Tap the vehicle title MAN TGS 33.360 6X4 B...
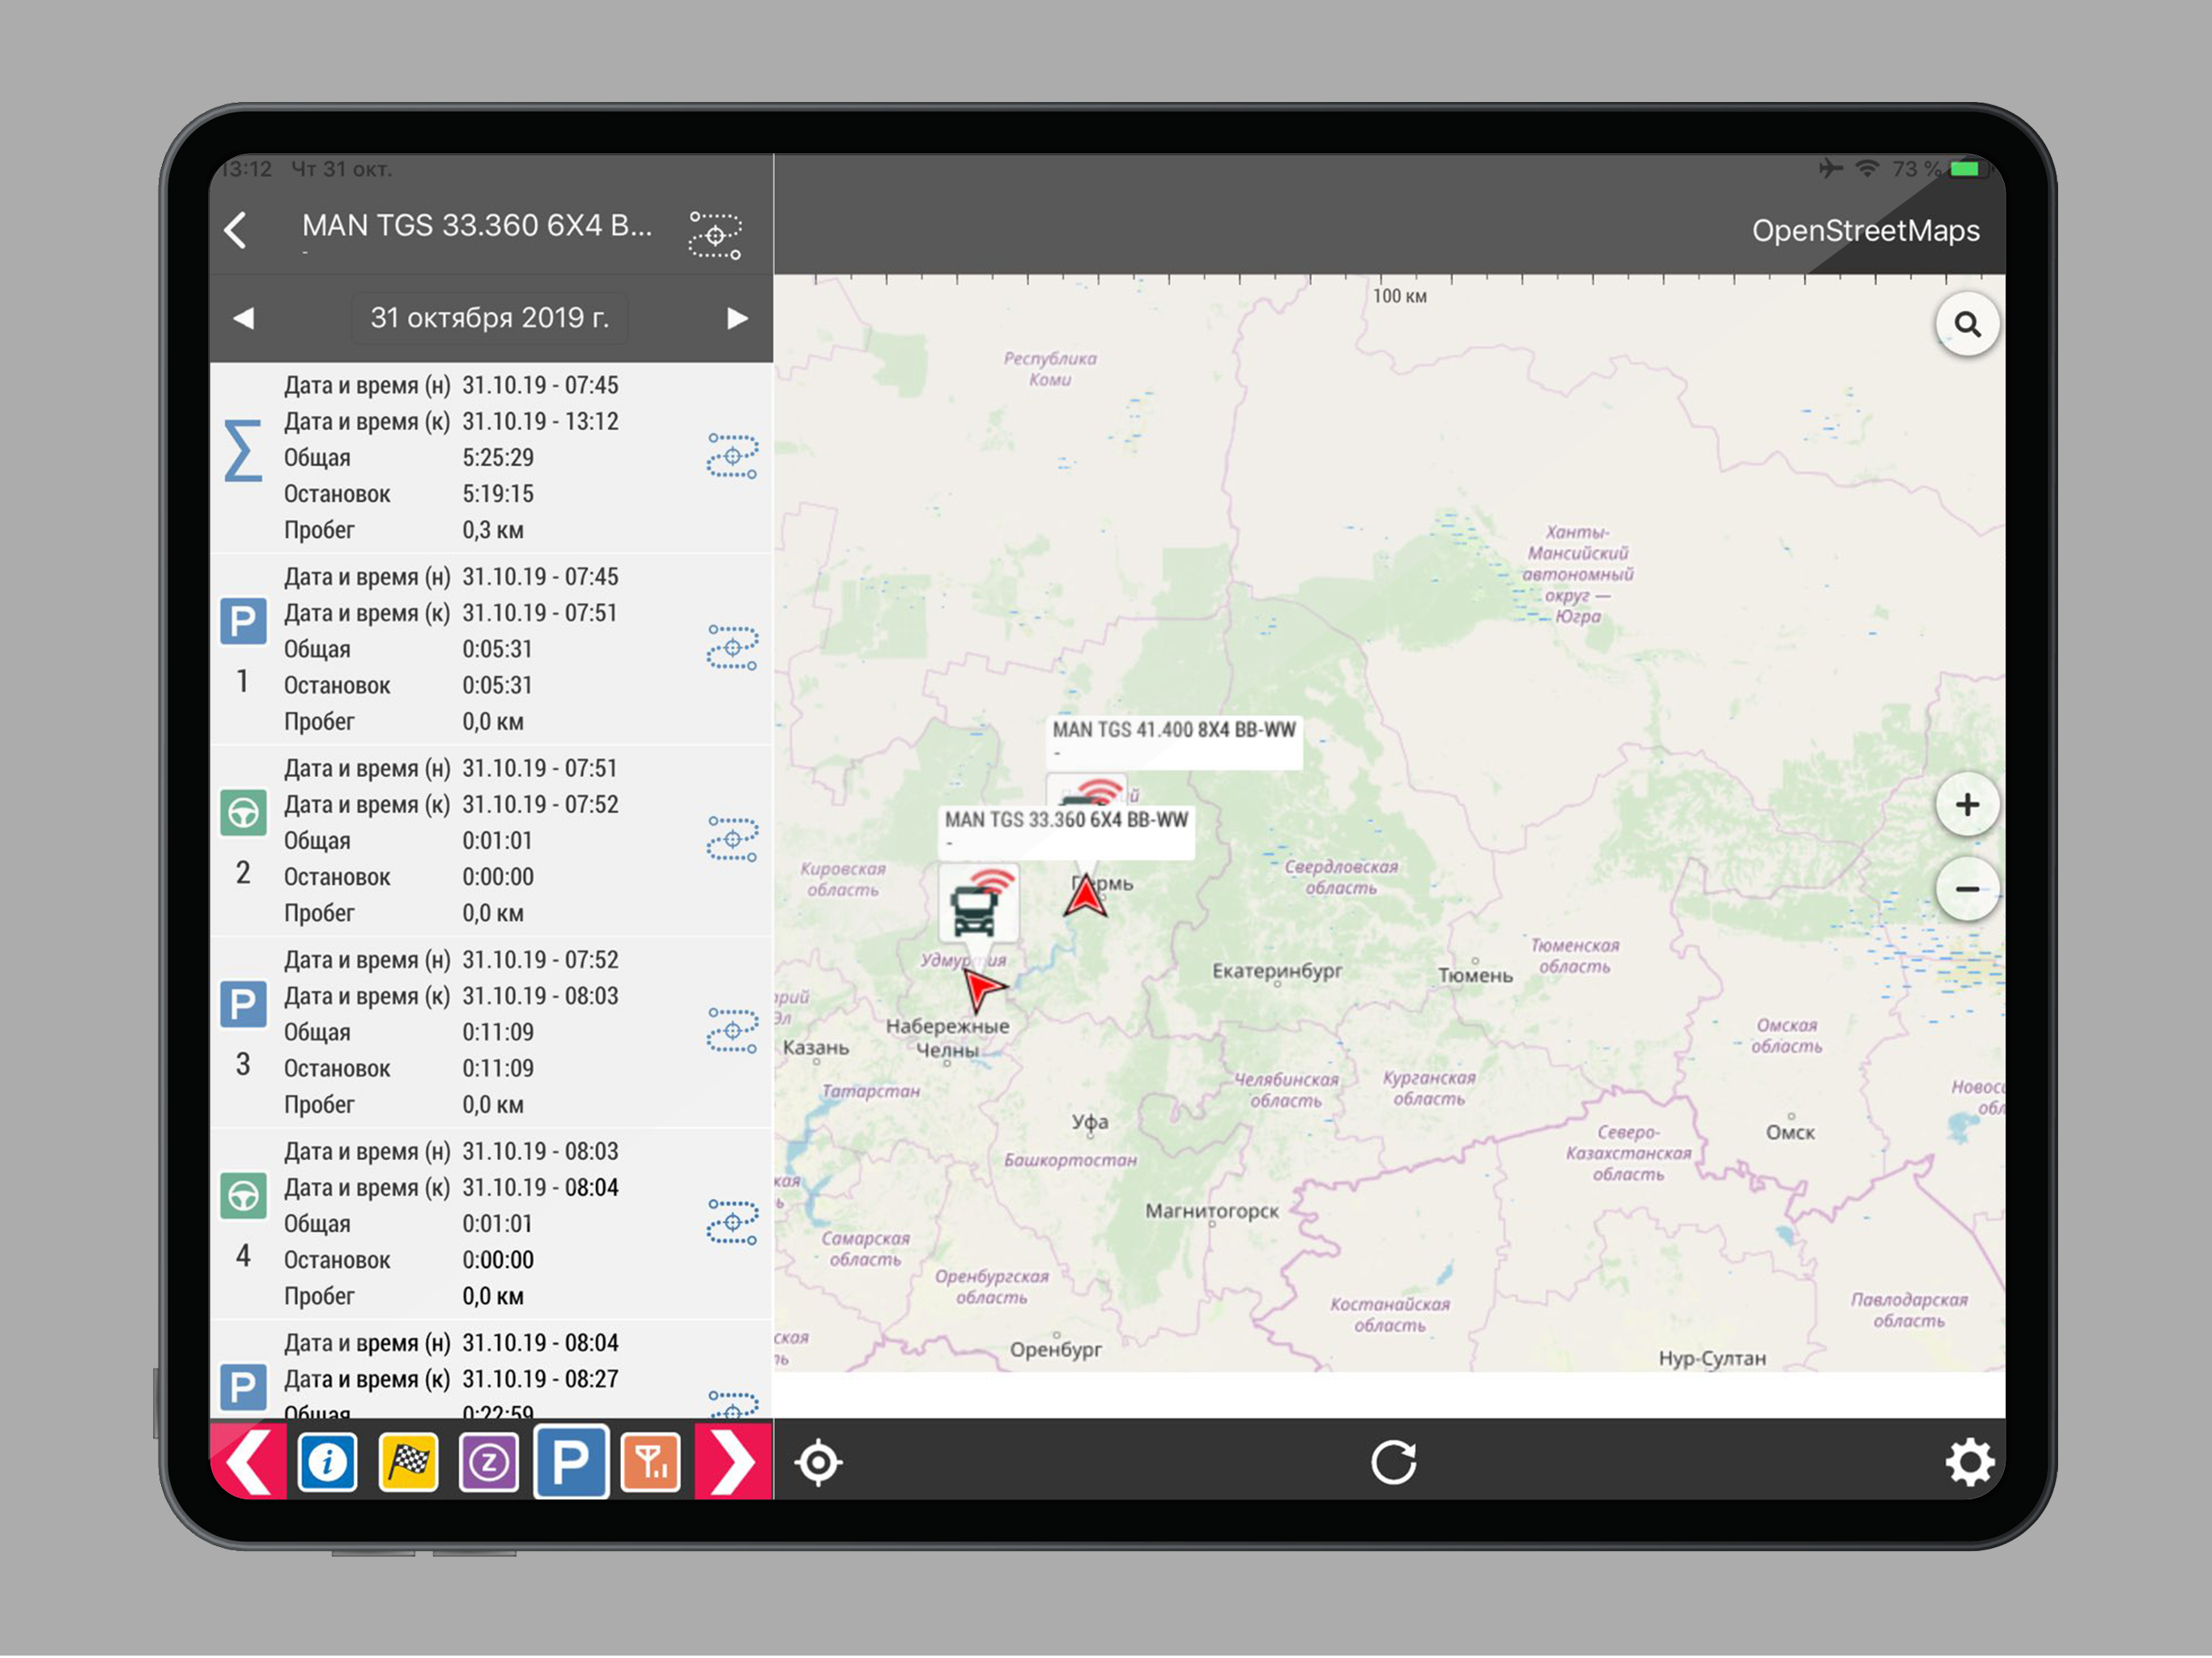This screenshot has height=1658, width=2212. (477, 226)
